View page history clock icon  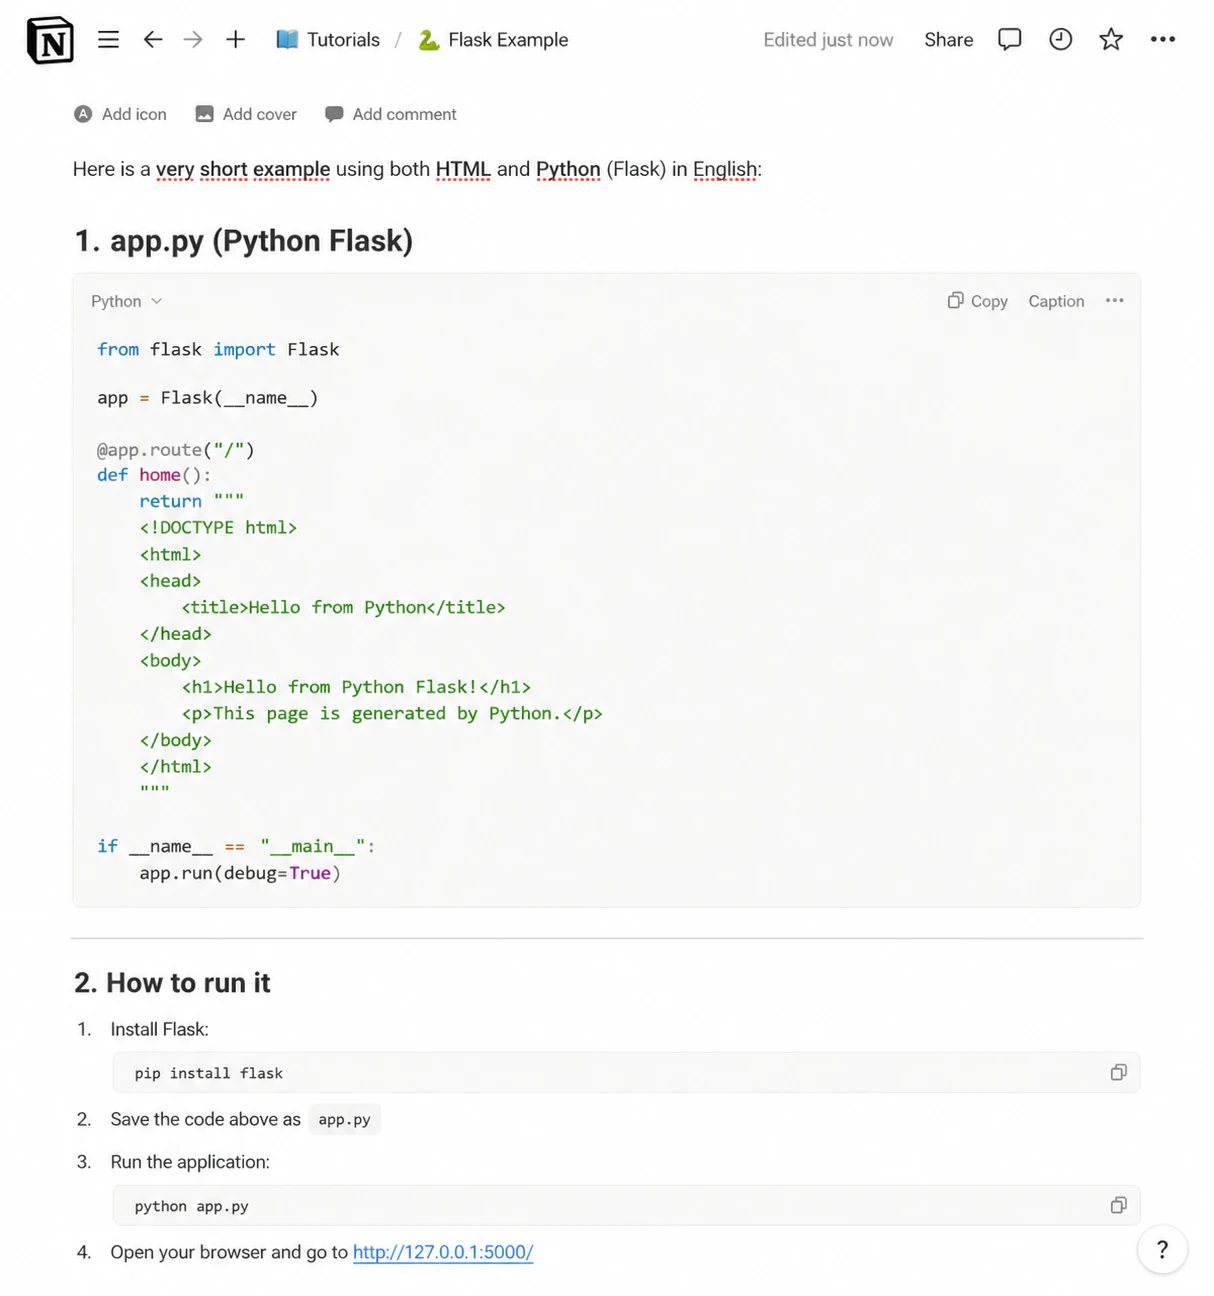[x=1060, y=39]
